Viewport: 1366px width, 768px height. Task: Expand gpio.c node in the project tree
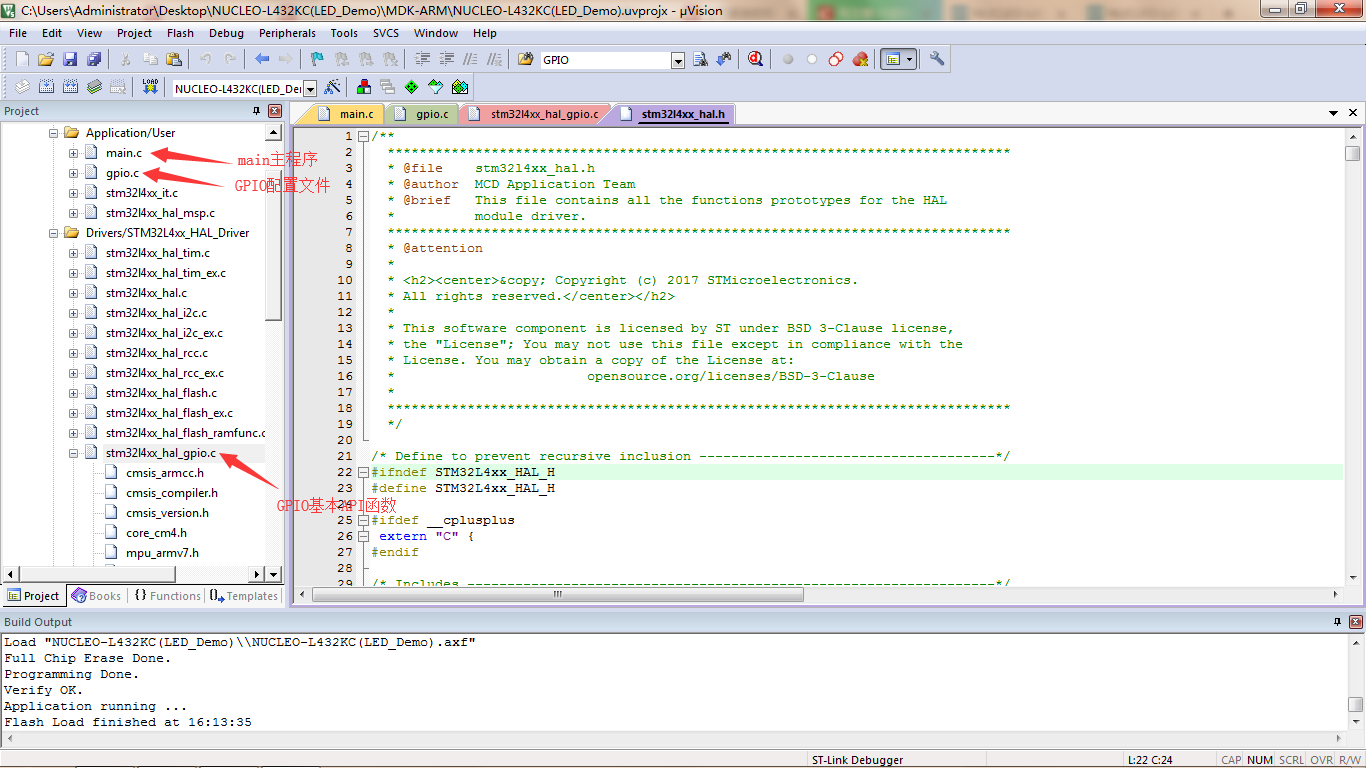click(x=73, y=173)
